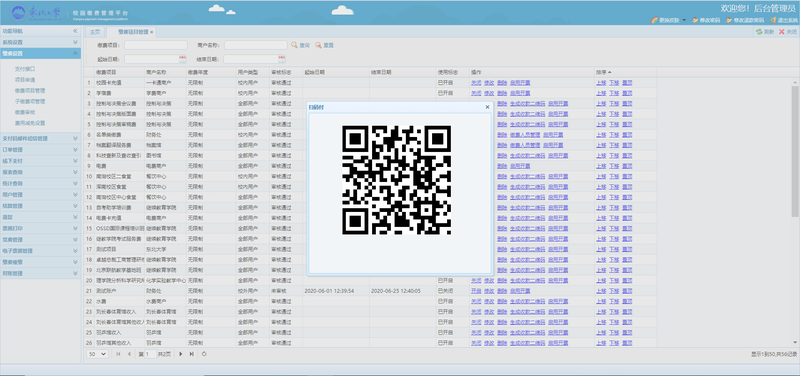Click the 用户类型 column header

point(253,72)
